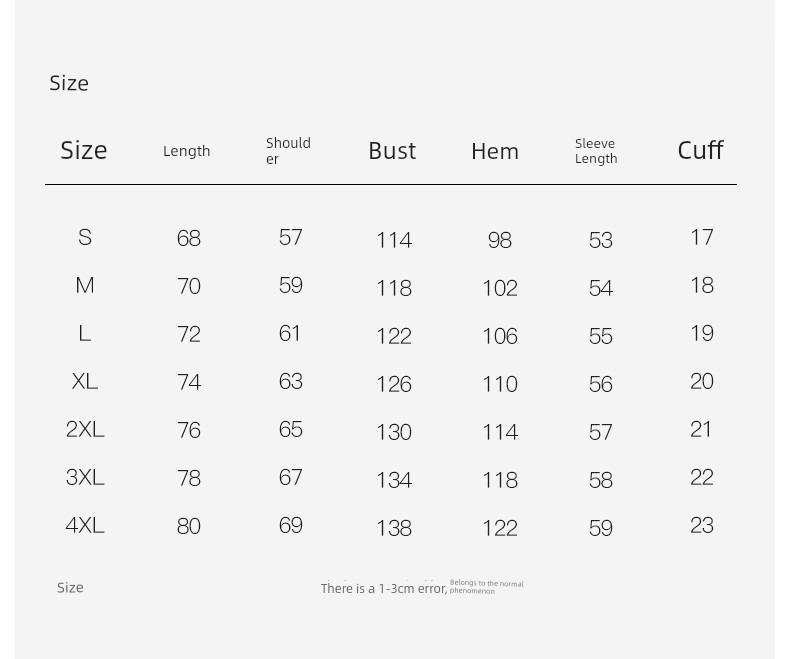The height and width of the screenshot is (659, 790).
Task: Click the hem value 98
Action: tap(500, 240)
